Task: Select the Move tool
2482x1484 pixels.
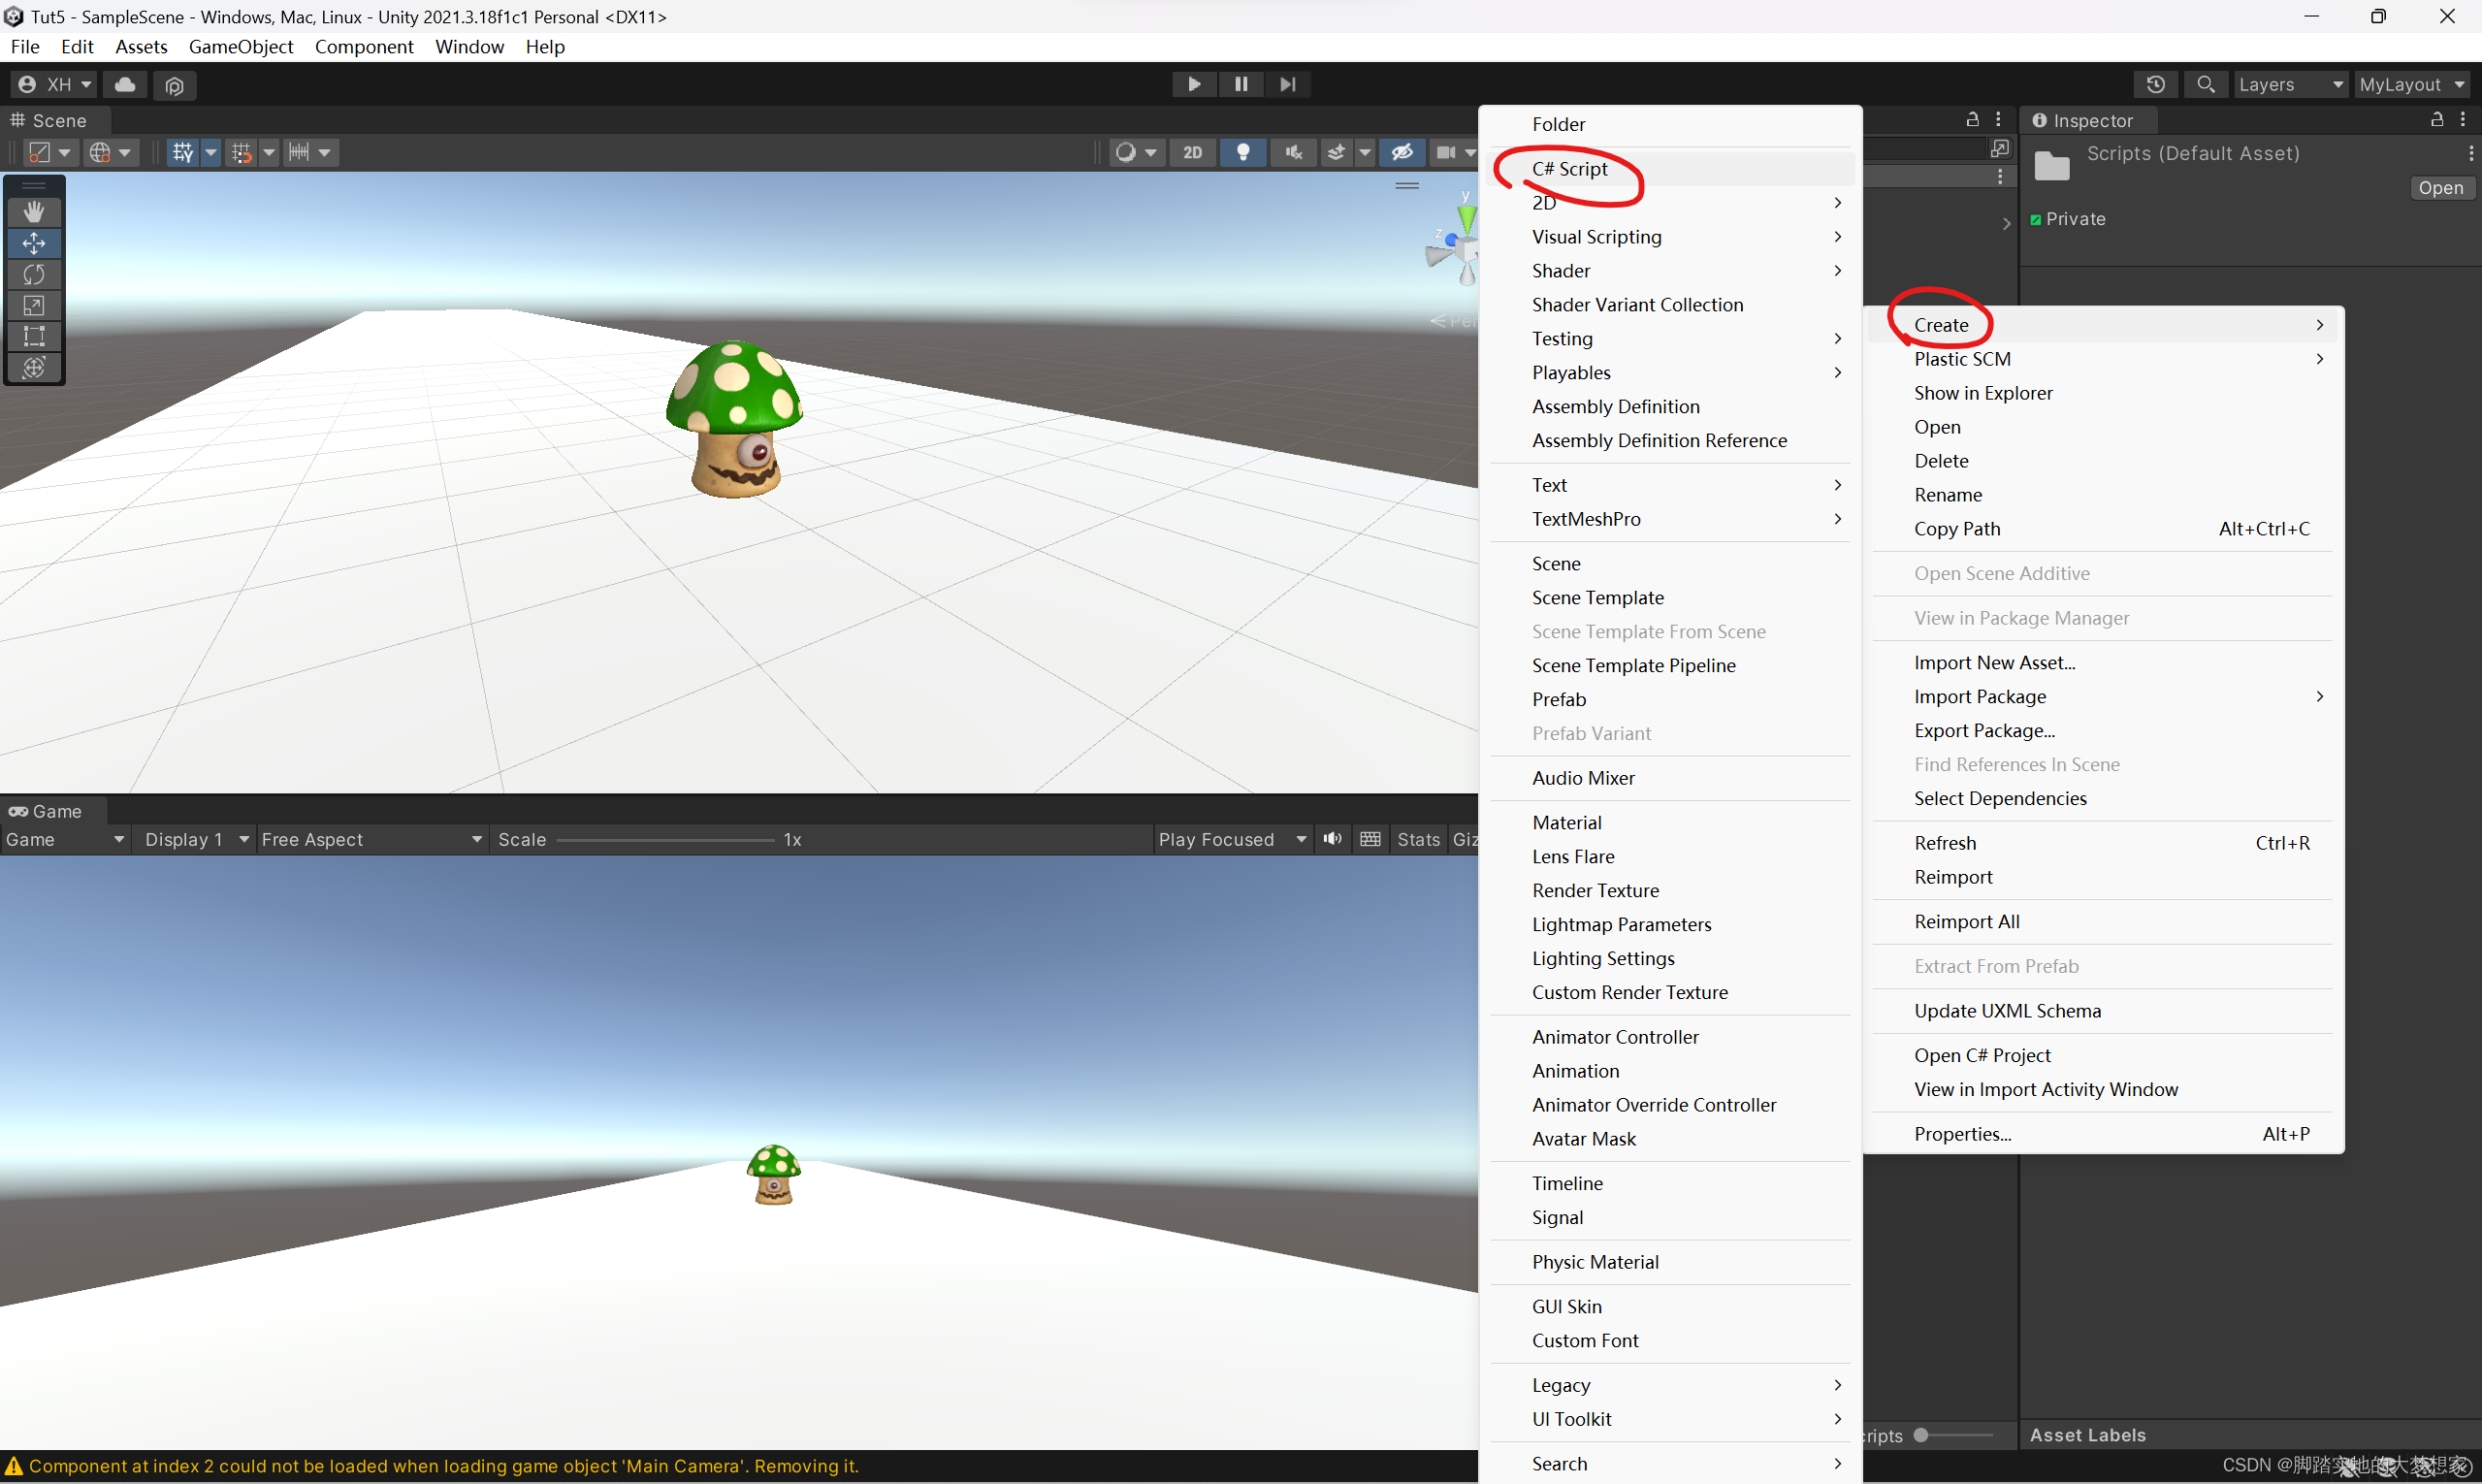Action: (x=34, y=243)
